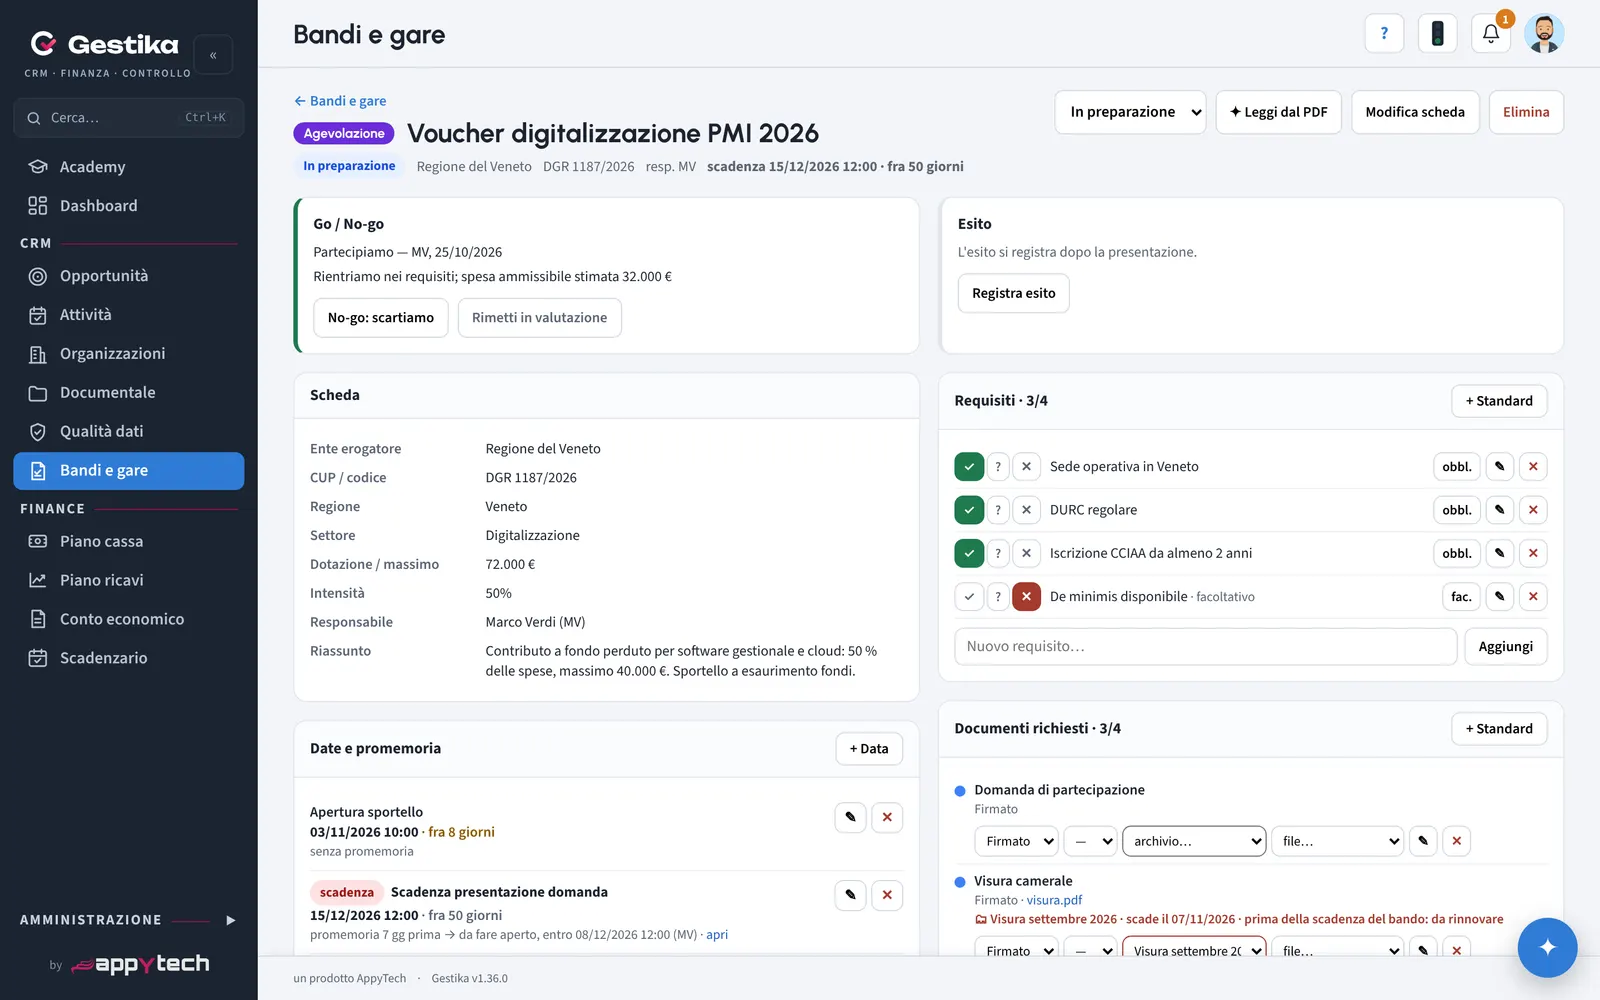Toggle obbl. flag on Sede operativa requirement
The height and width of the screenshot is (1000, 1600).
point(1457,466)
